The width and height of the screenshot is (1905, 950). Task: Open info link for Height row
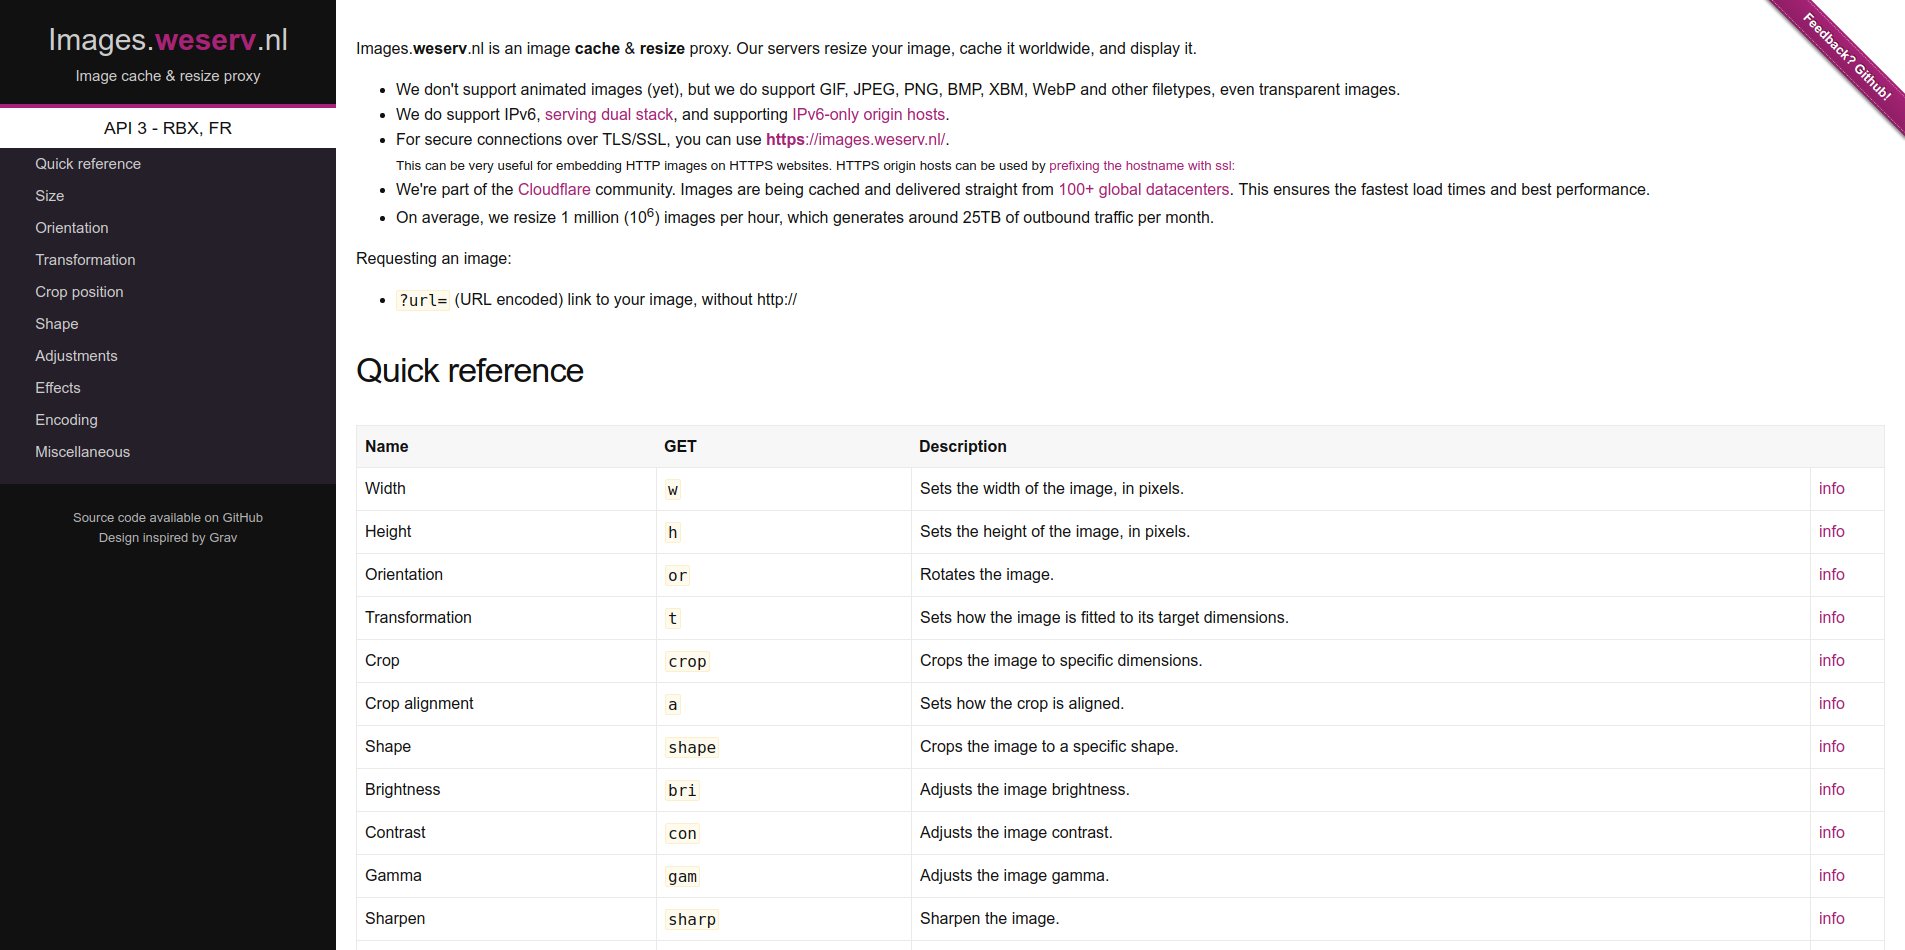tap(1831, 532)
